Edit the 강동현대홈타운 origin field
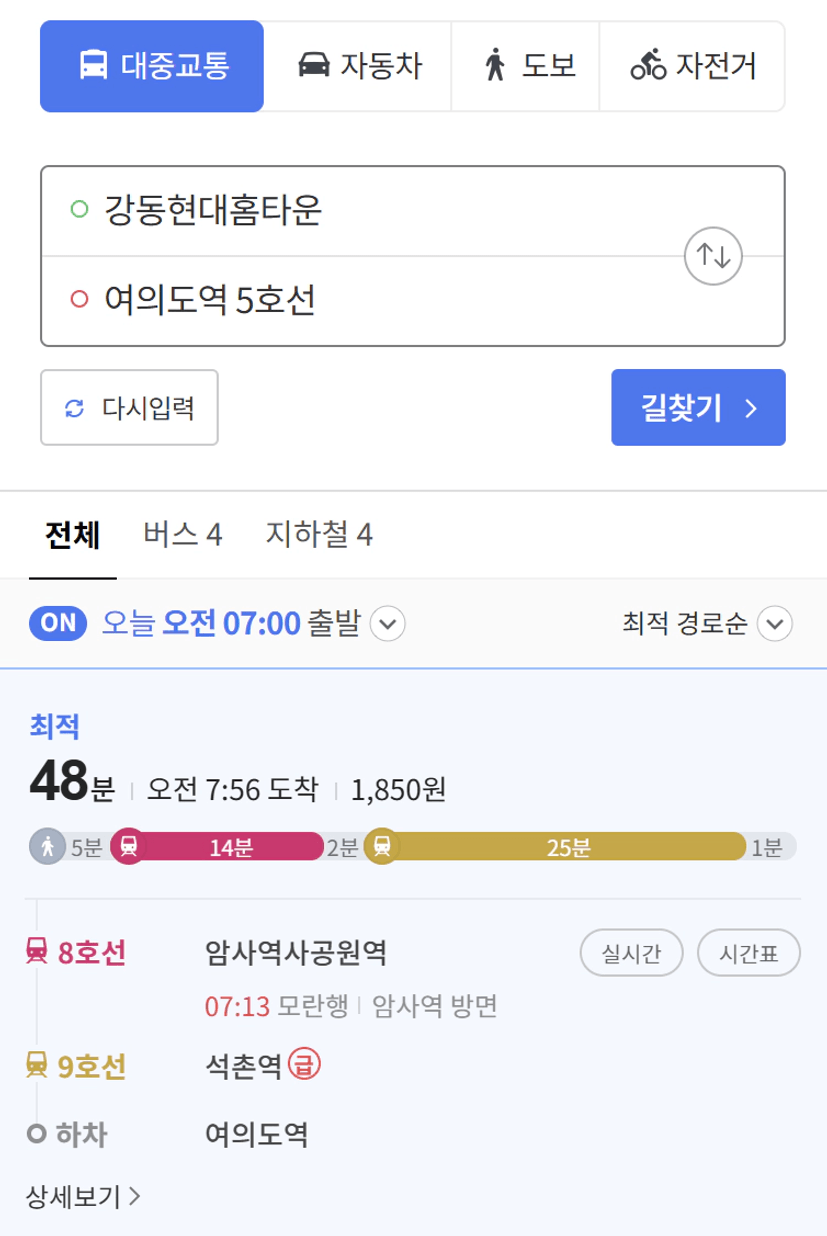 360,210
